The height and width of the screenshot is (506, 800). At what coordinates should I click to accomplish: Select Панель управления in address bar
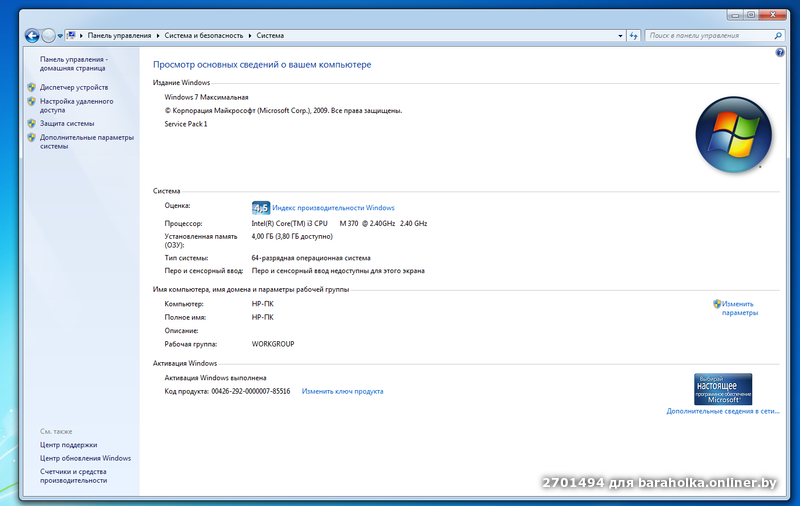119,36
